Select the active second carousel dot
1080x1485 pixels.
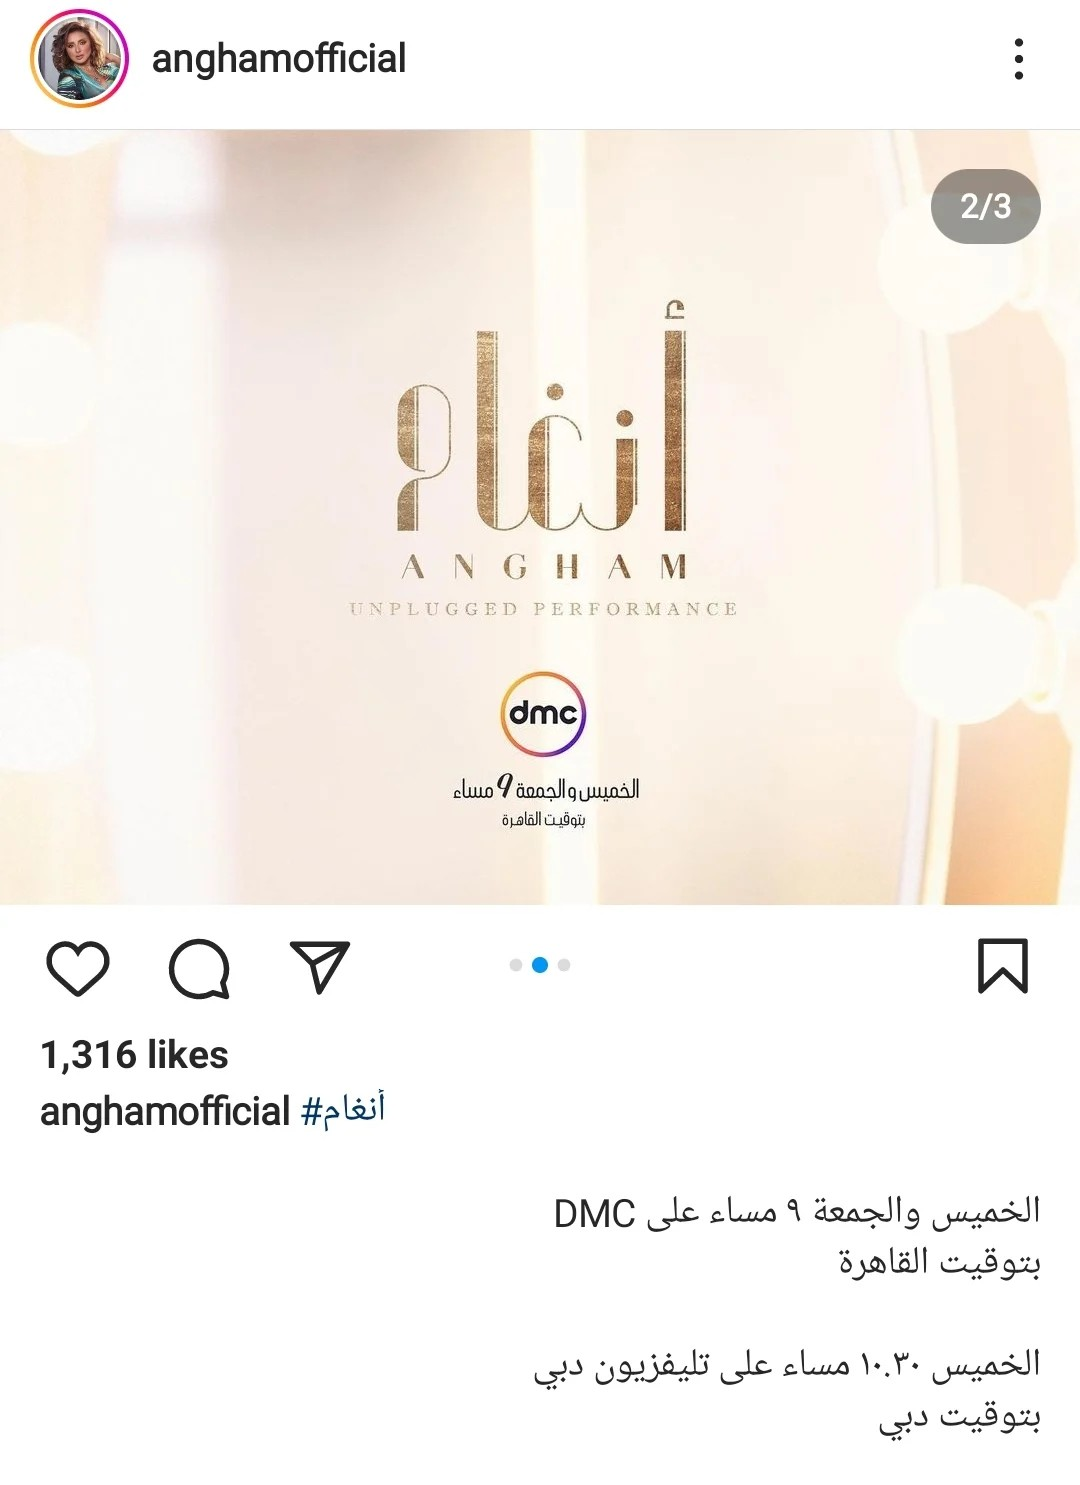click(x=540, y=965)
